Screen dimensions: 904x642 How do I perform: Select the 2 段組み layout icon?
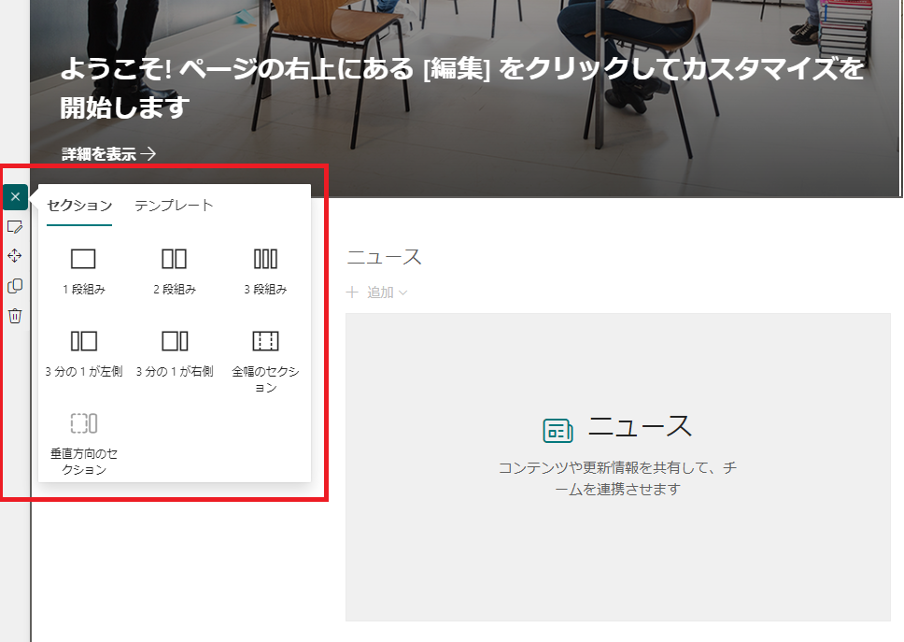point(174,259)
